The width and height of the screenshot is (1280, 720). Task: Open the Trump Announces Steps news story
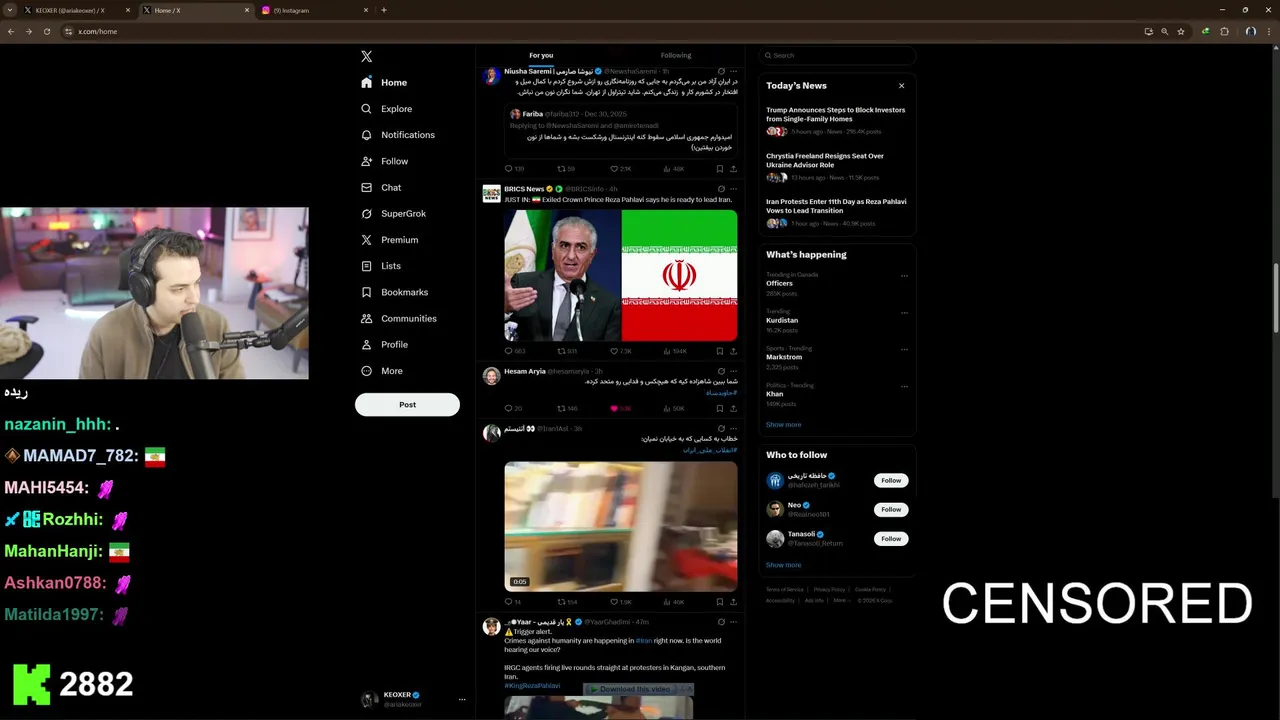tap(836, 121)
